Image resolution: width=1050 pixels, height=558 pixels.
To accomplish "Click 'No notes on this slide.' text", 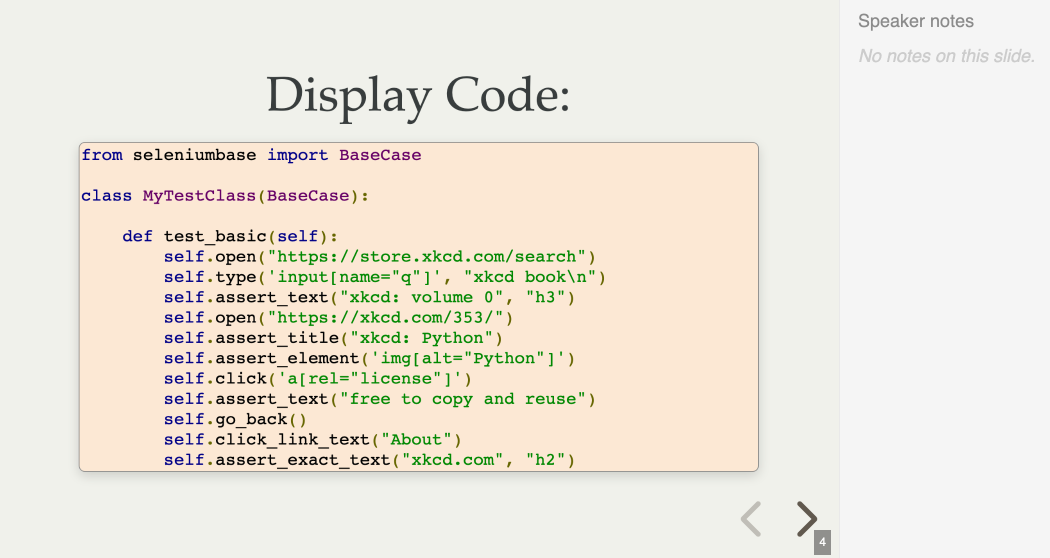I will tap(946, 56).
